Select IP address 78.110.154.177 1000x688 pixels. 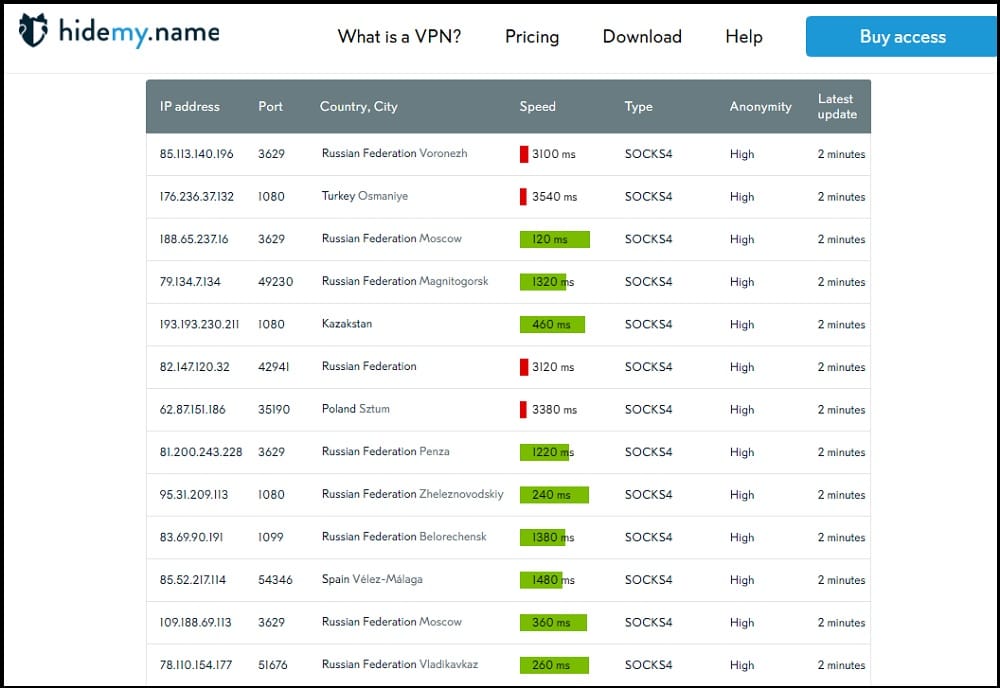[196, 665]
